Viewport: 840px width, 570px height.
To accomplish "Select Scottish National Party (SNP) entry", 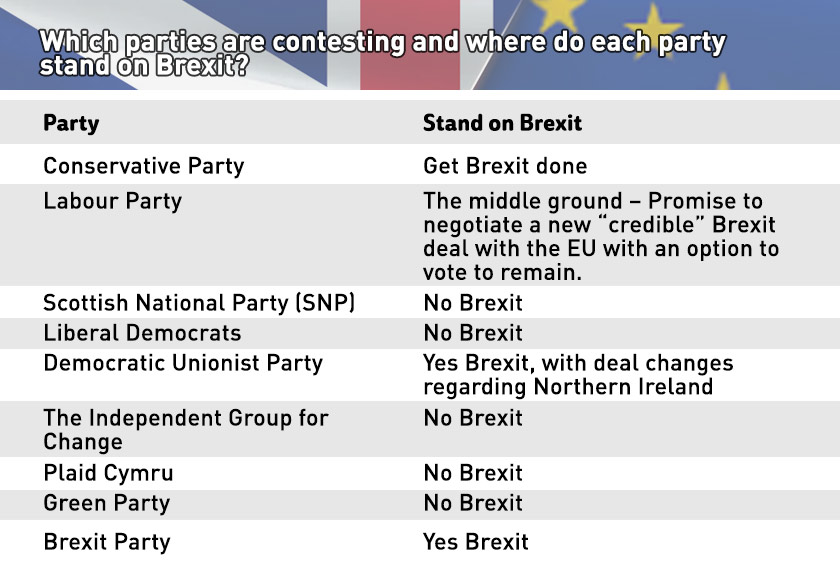I will pyautogui.click(x=199, y=303).
